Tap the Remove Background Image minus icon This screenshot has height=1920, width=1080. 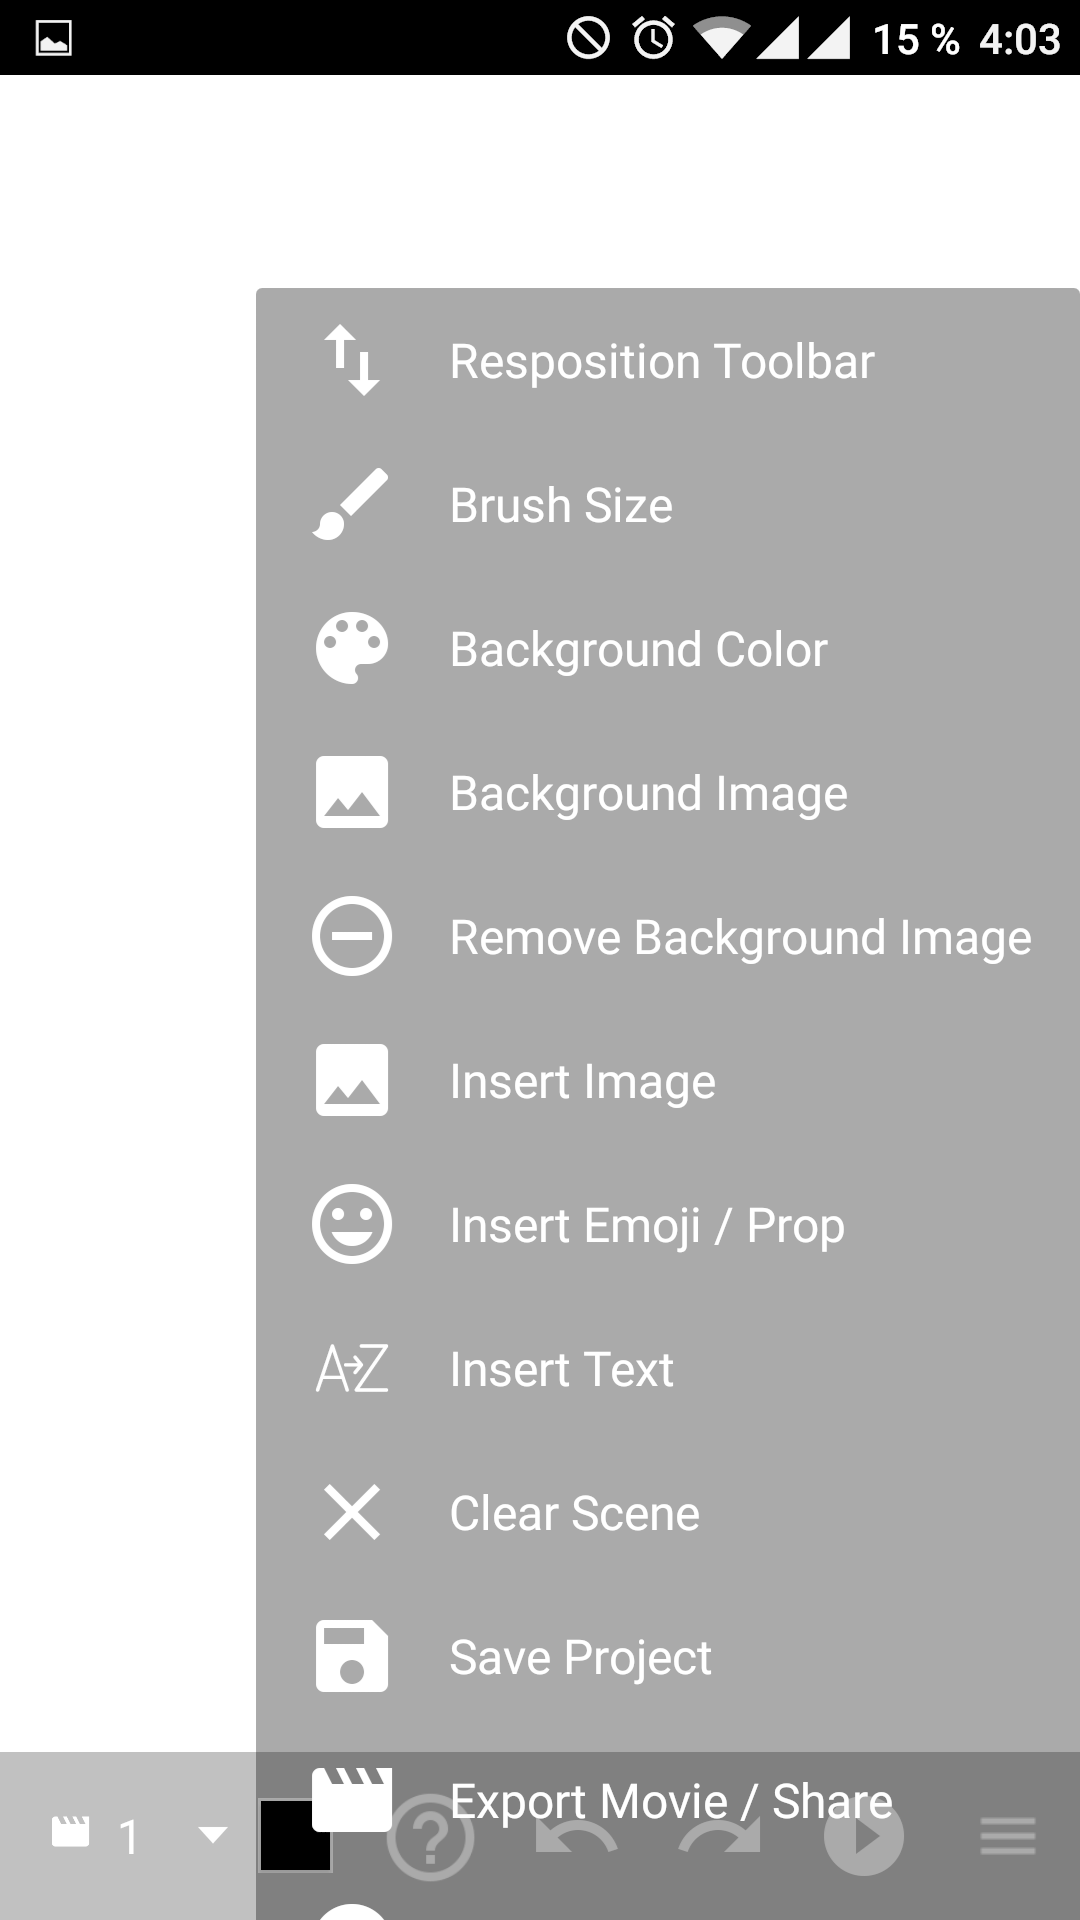pos(351,937)
